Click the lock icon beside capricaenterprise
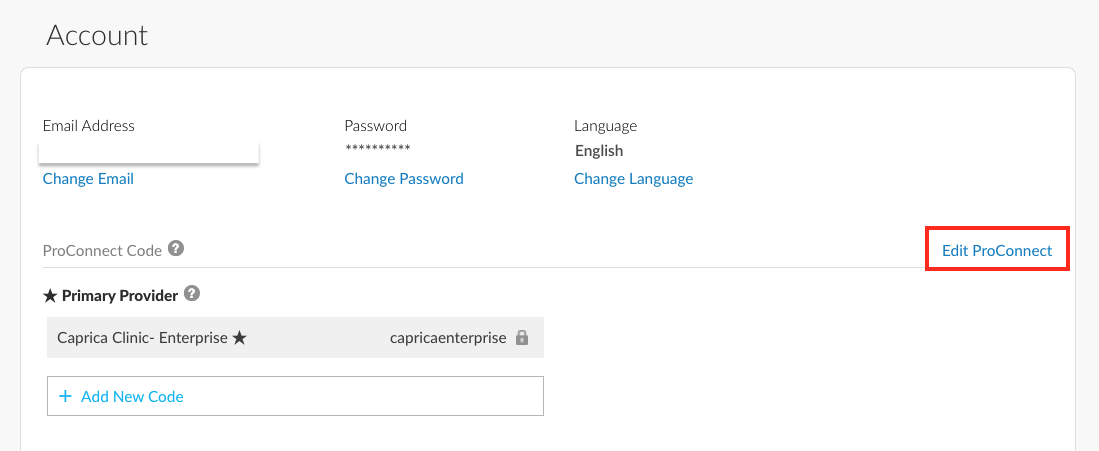This screenshot has height=451, width=1099. pyautogui.click(x=521, y=337)
